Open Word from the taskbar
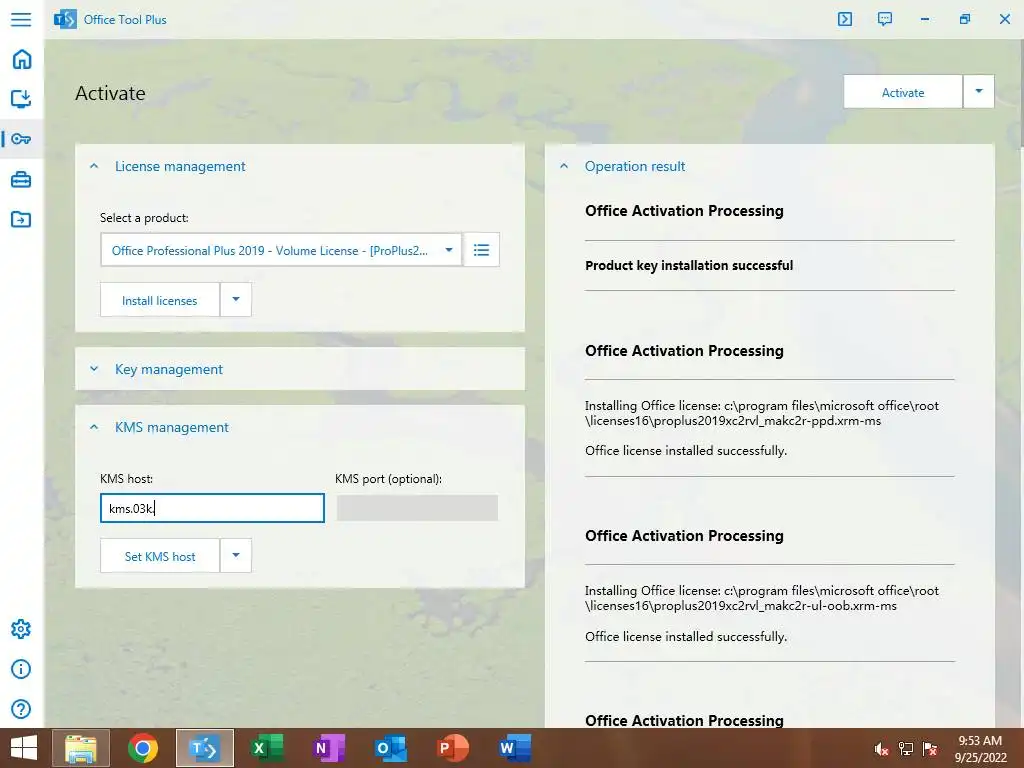 click(514, 748)
